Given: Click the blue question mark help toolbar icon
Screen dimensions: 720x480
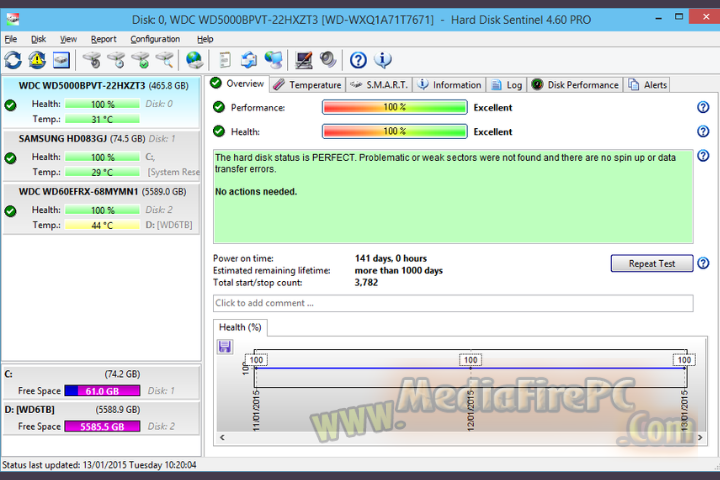Looking at the screenshot, I should point(358,60).
